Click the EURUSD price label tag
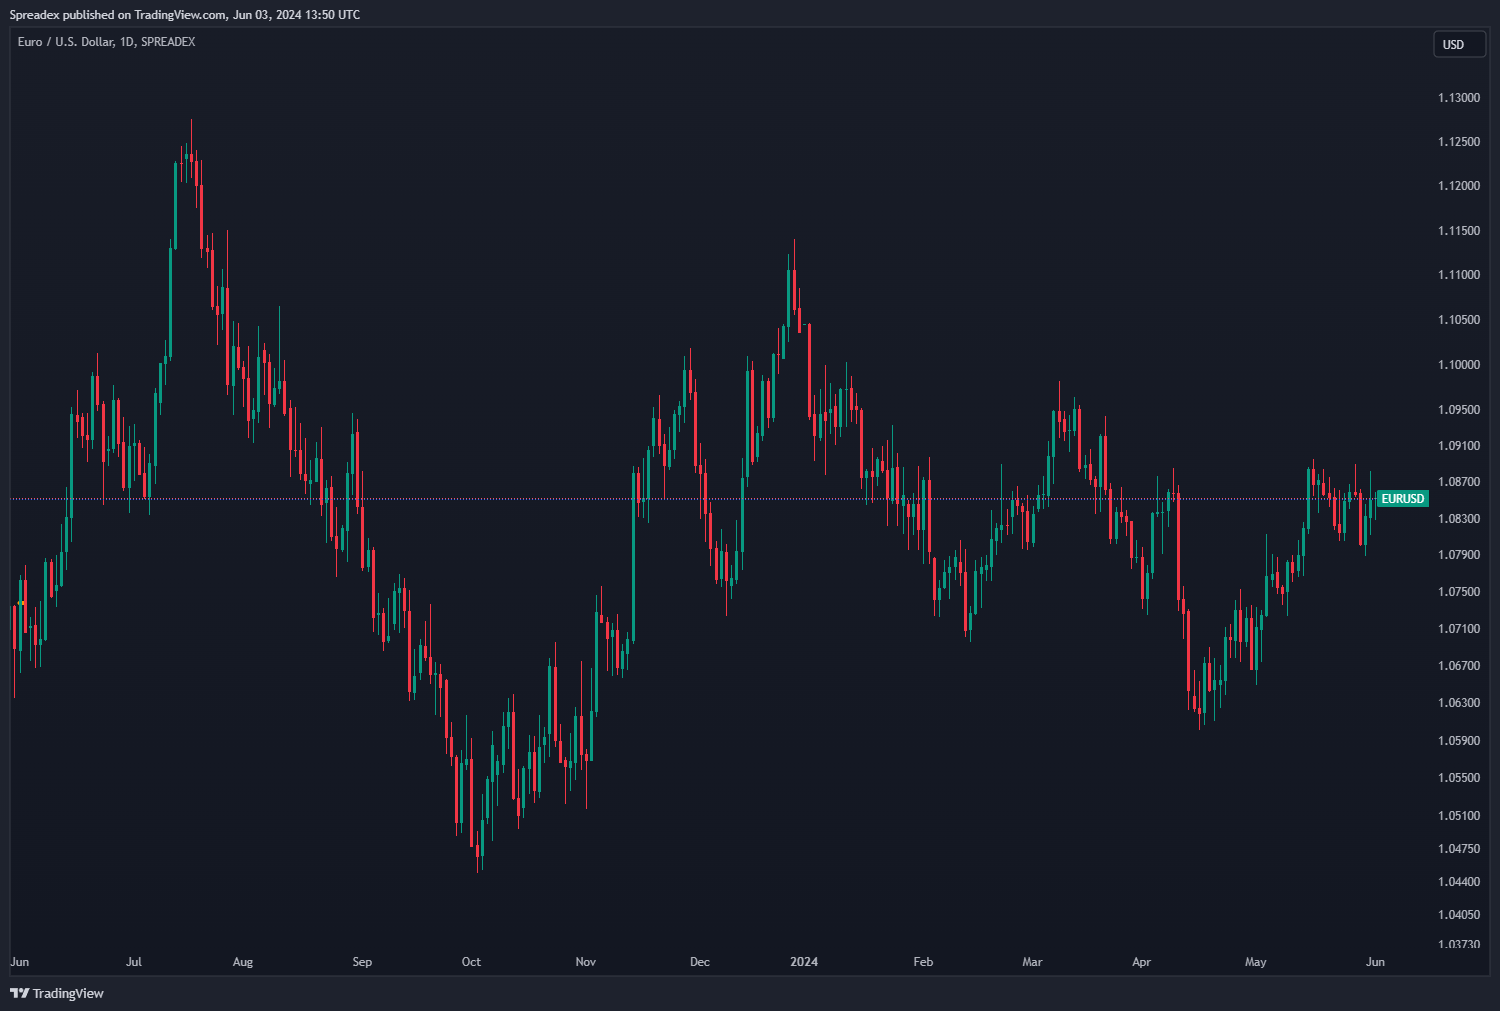 pyautogui.click(x=1403, y=498)
